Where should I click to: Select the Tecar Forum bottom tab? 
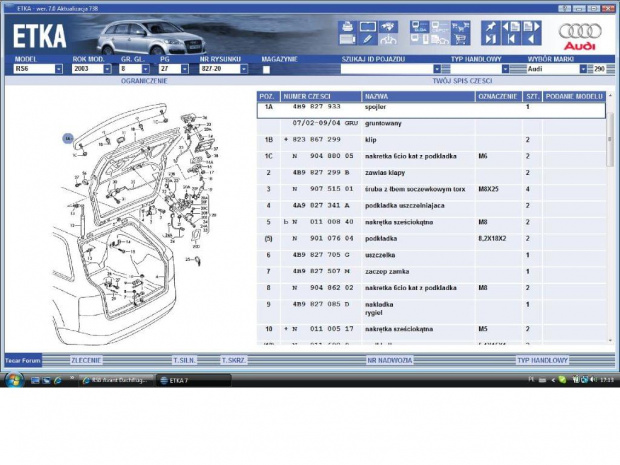point(23,361)
